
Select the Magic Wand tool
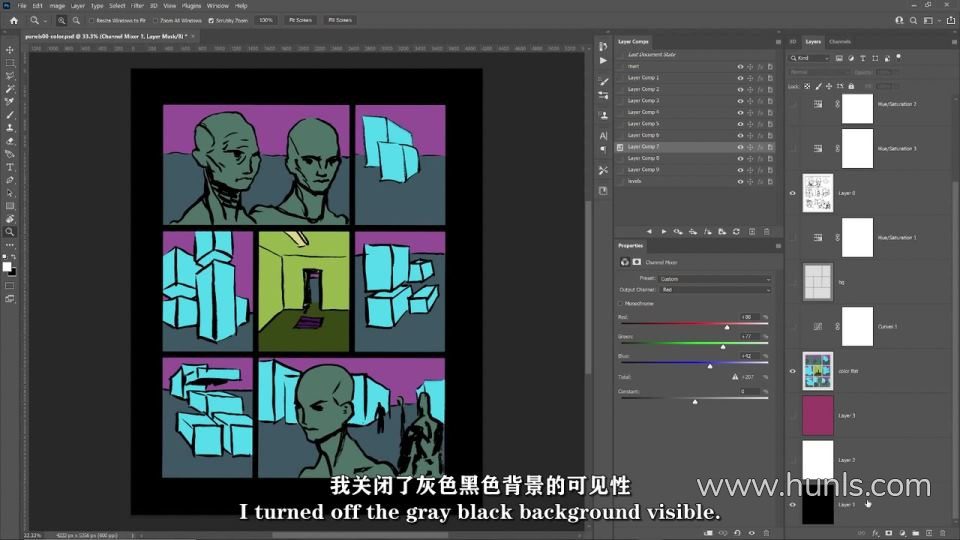click(10, 89)
